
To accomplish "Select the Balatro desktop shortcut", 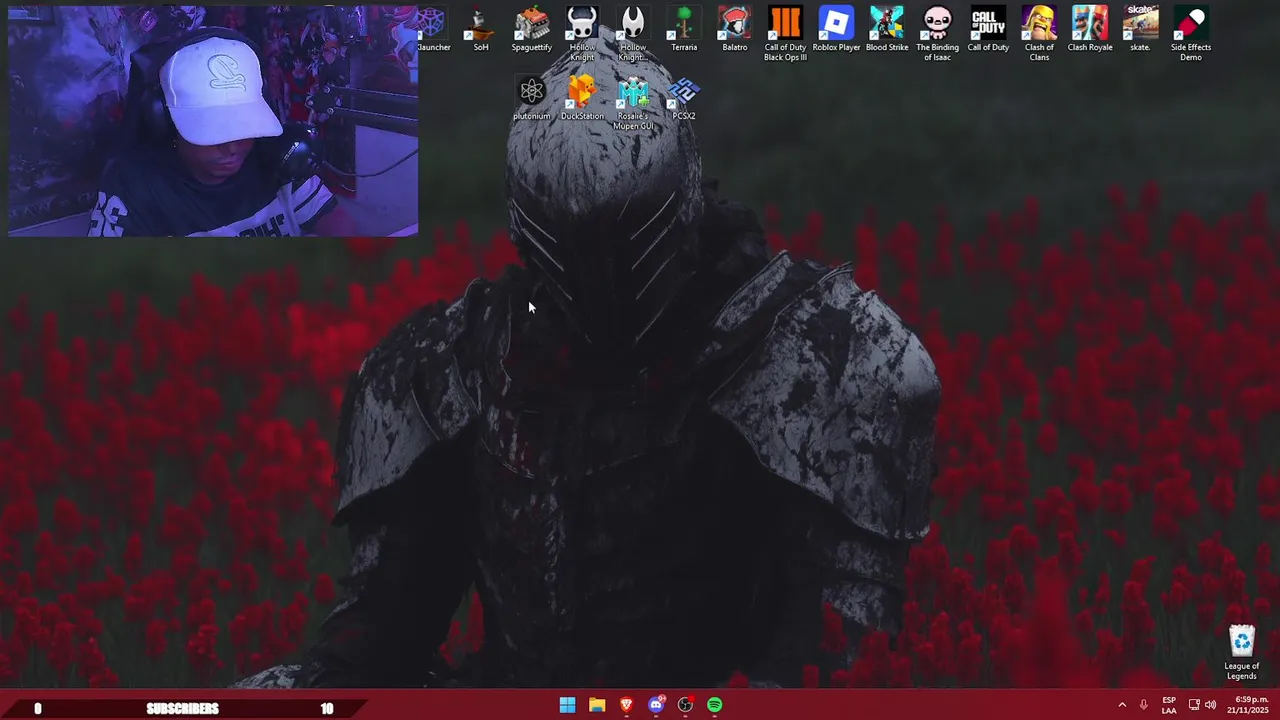I will (735, 30).
